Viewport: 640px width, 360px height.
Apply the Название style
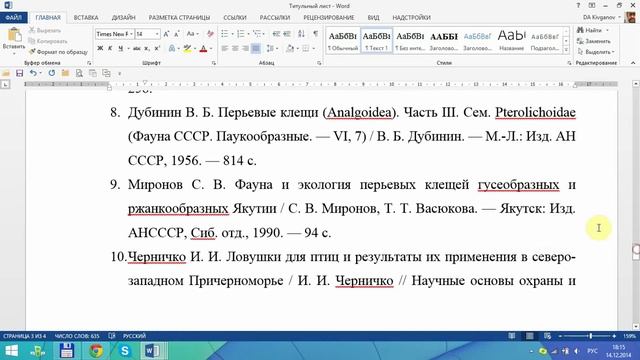coord(511,41)
